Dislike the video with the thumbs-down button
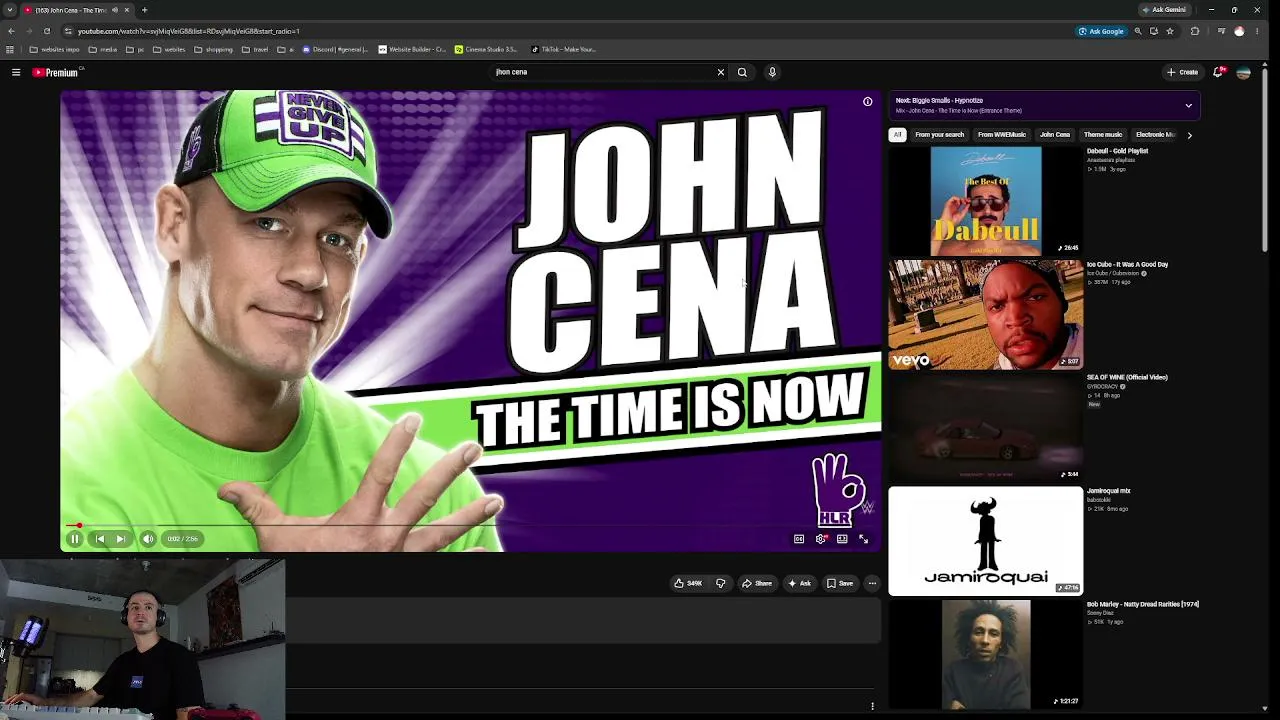The width and height of the screenshot is (1280, 720). (720, 583)
